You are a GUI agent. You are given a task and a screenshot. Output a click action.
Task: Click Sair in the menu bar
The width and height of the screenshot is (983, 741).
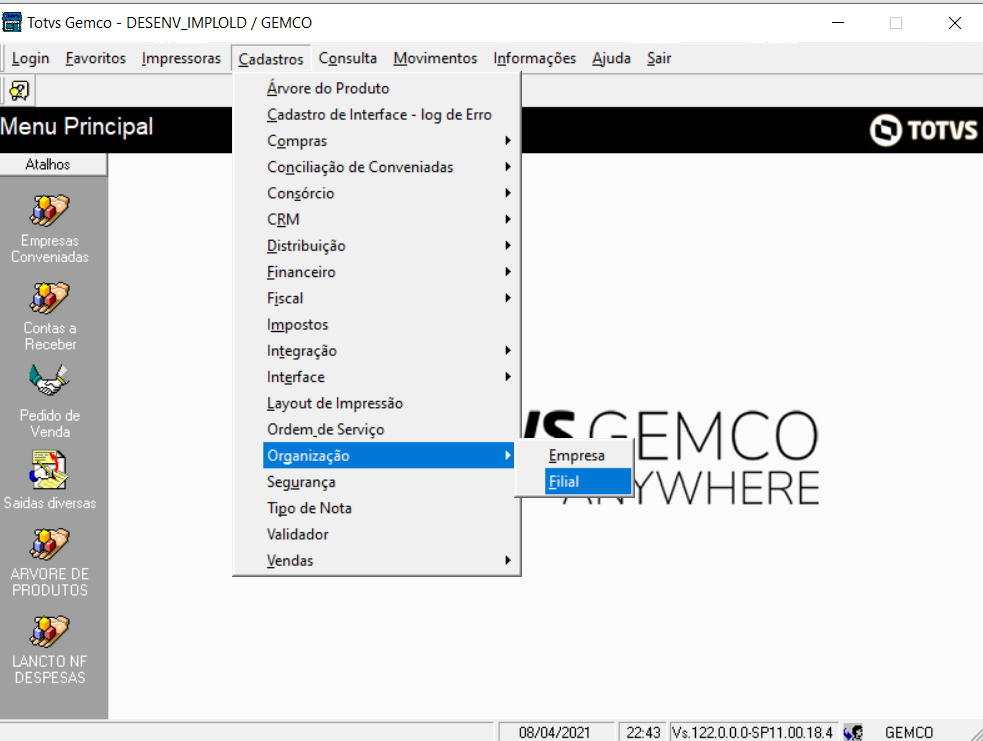click(x=659, y=58)
